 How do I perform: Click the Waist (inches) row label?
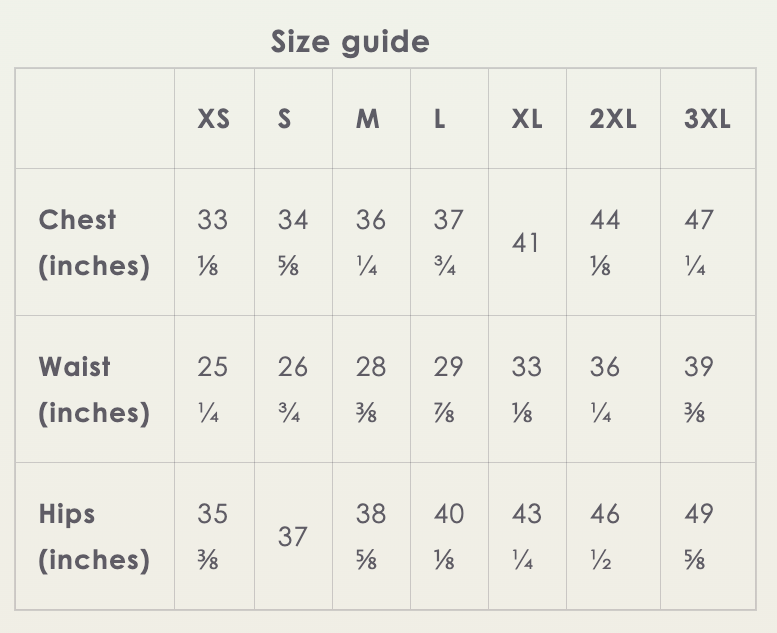coord(94,390)
